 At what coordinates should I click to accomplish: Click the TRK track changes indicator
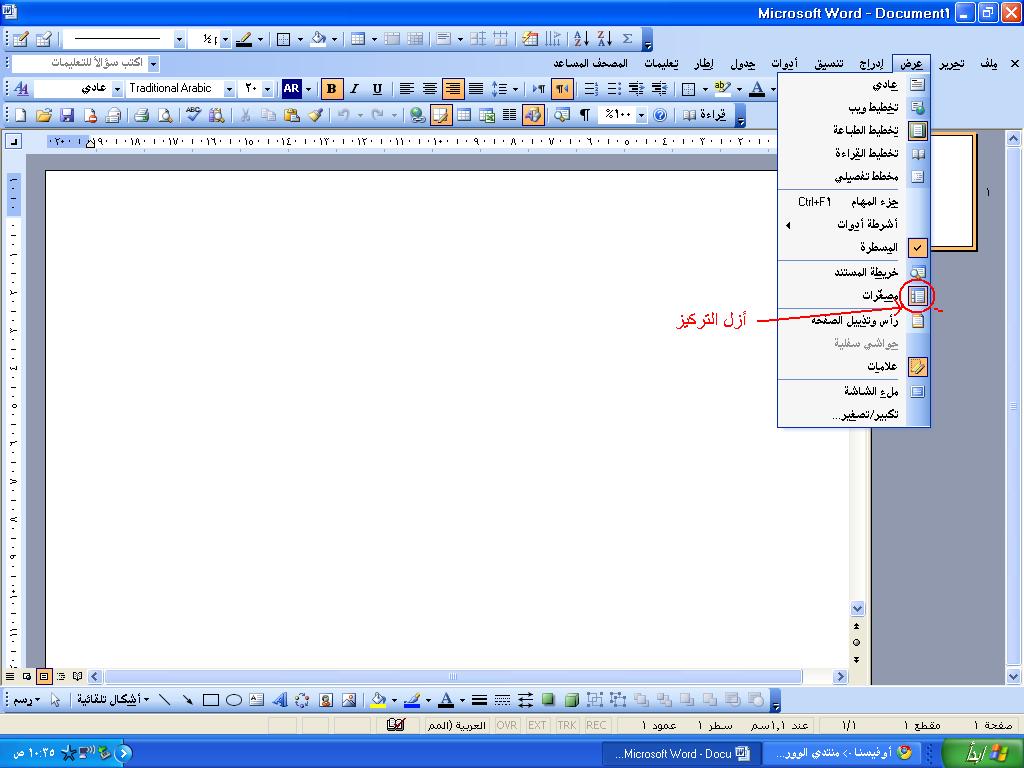566,725
